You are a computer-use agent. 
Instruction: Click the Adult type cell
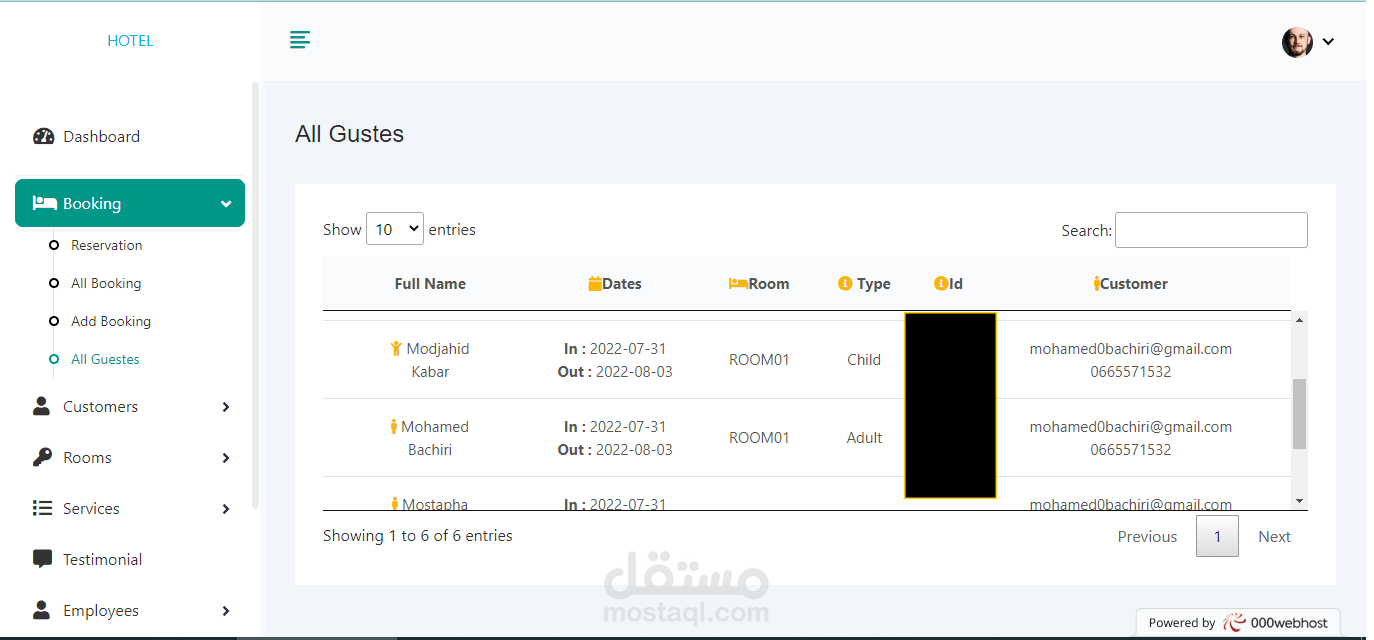pos(864,438)
